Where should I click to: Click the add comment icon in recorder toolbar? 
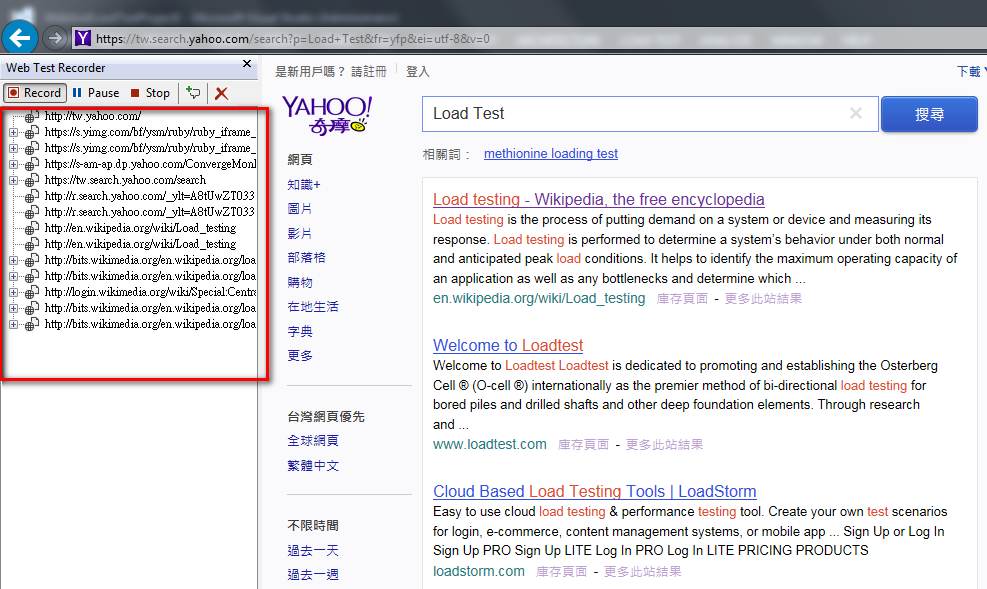point(193,93)
